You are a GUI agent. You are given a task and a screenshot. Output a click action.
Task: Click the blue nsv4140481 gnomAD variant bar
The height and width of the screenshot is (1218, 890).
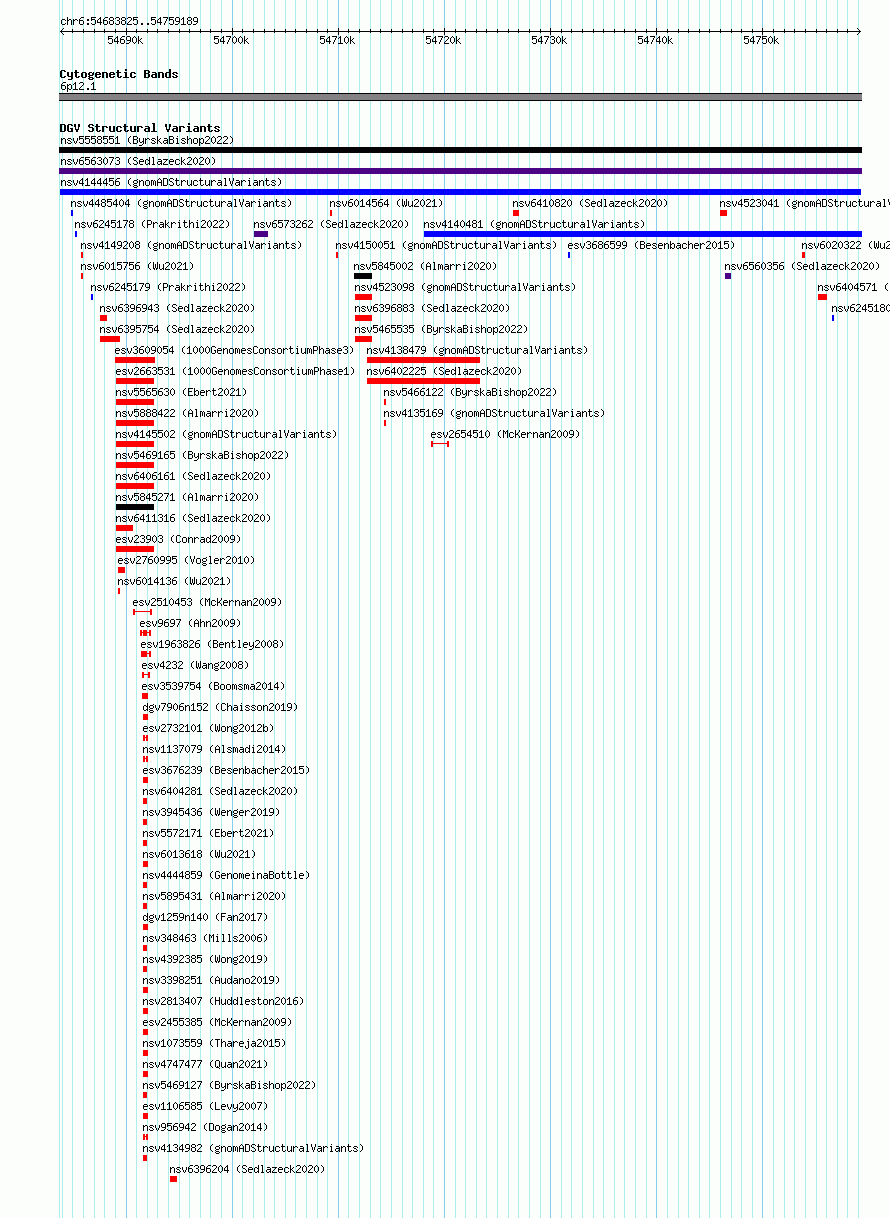[x=642, y=234]
